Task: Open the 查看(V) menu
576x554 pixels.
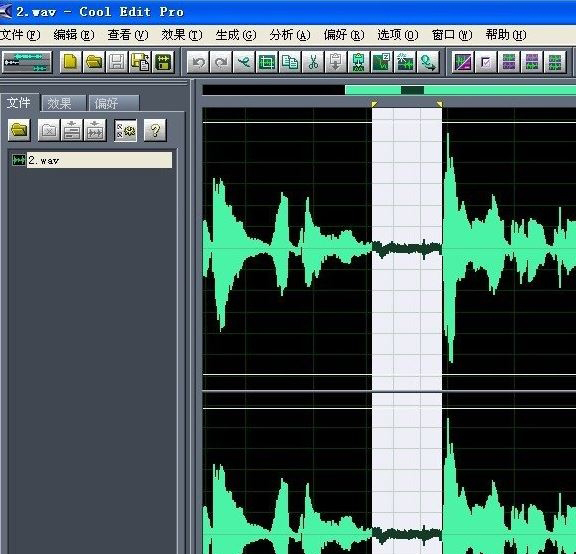Action: click(128, 35)
